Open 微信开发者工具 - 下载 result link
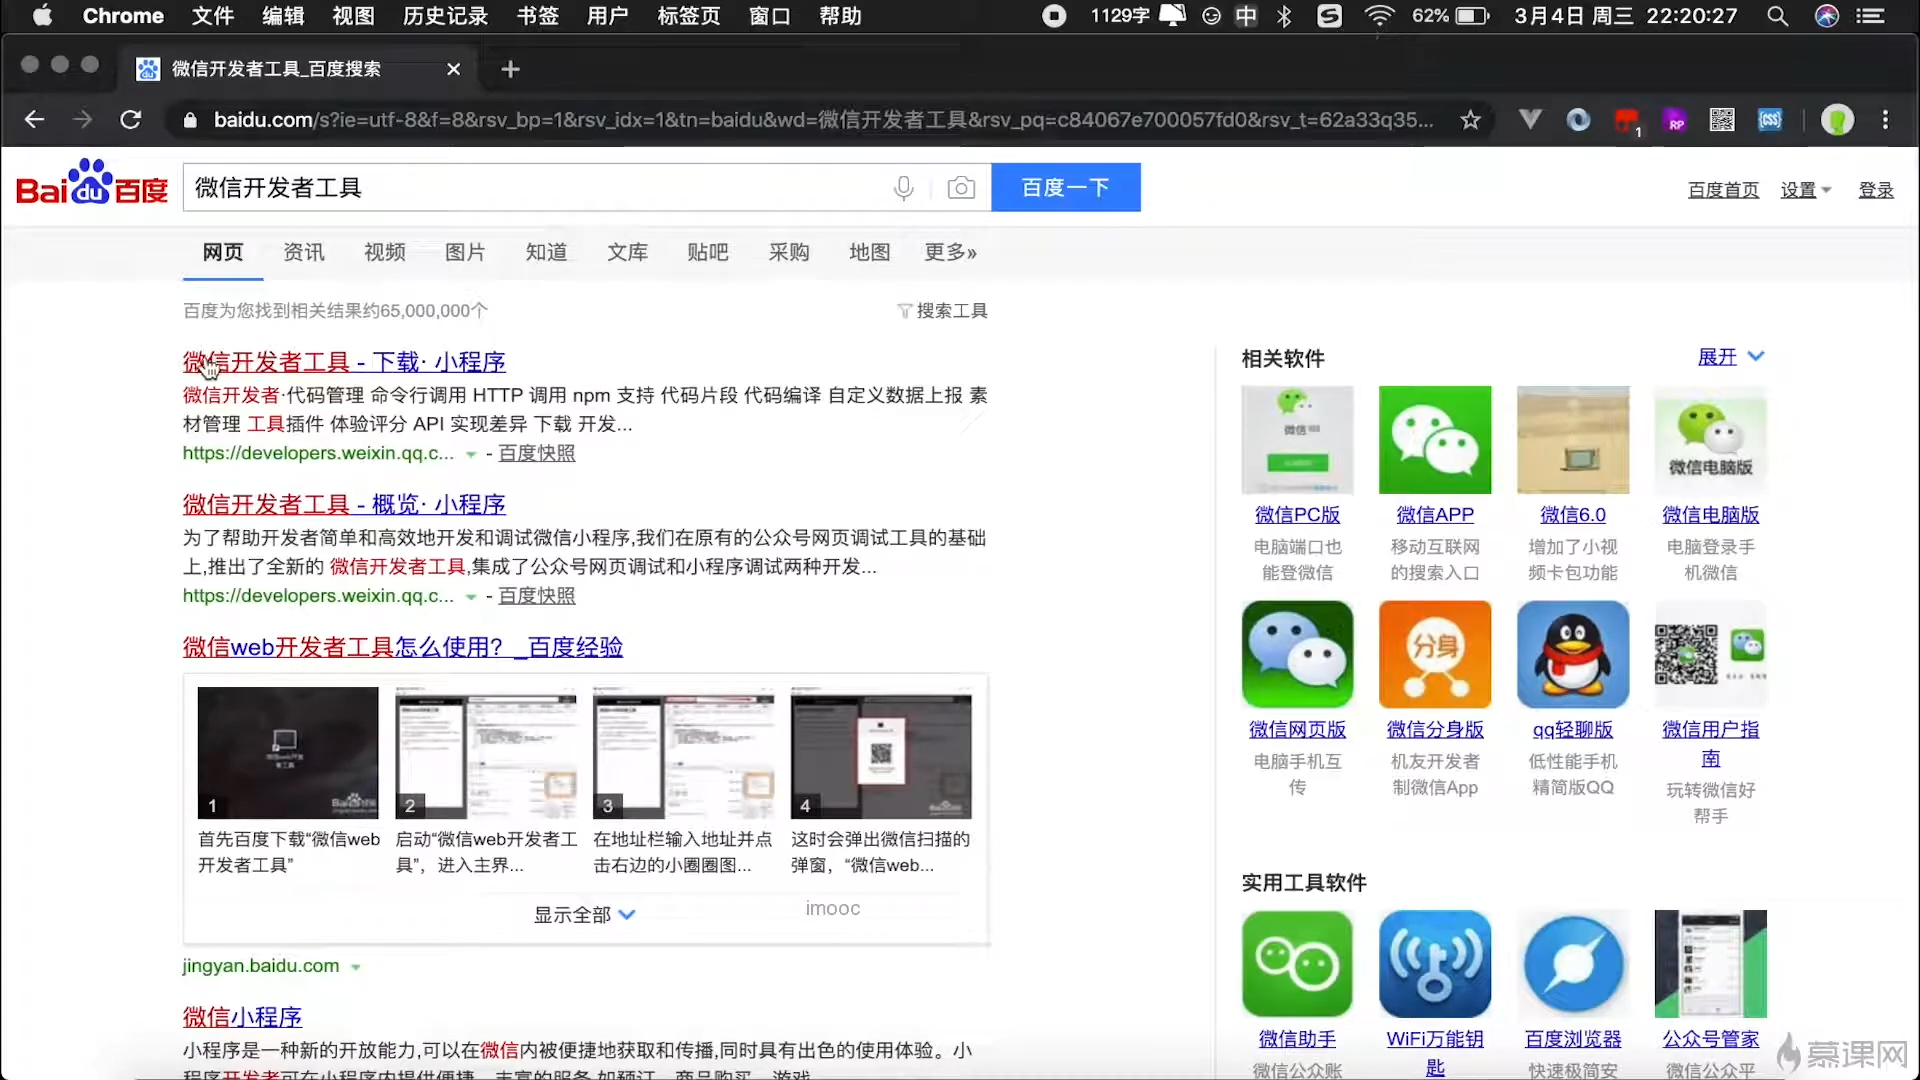 coord(344,362)
